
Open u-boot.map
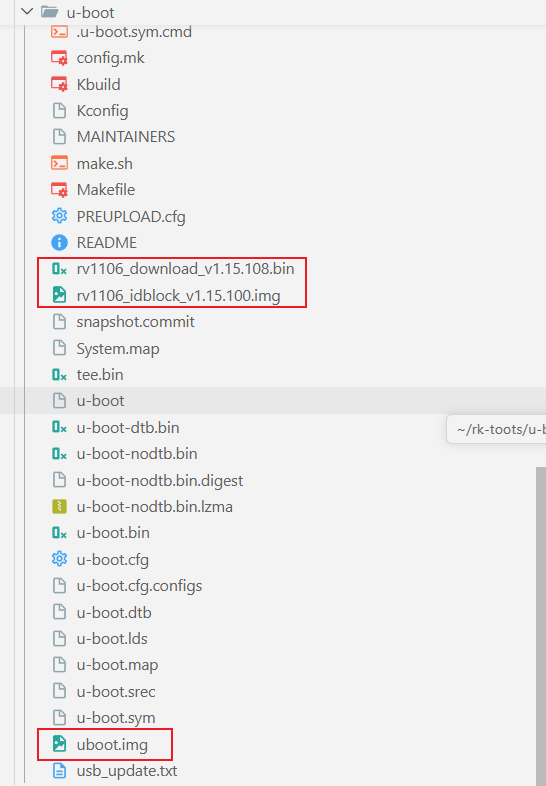[117, 665]
